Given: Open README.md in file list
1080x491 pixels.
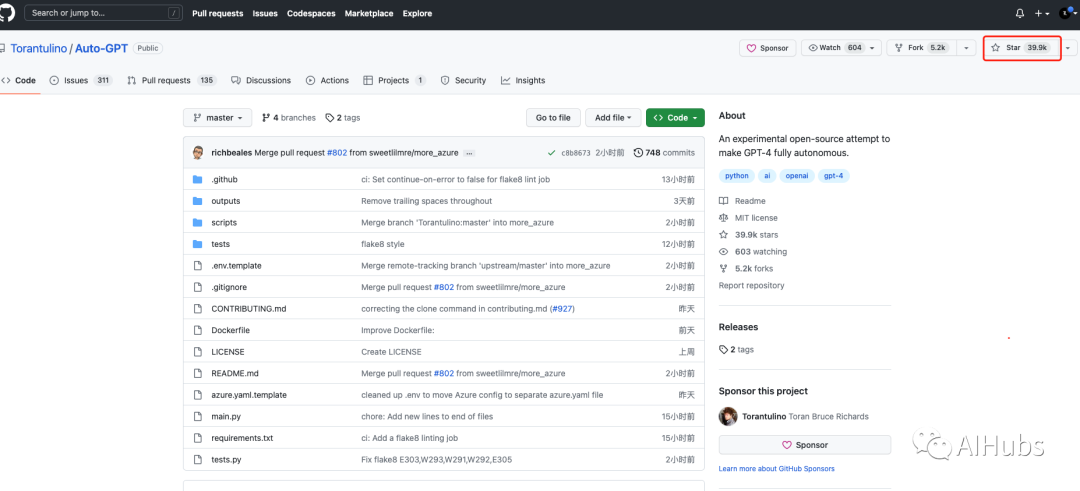Looking at the screenshot, I should [x=235, y=373].
